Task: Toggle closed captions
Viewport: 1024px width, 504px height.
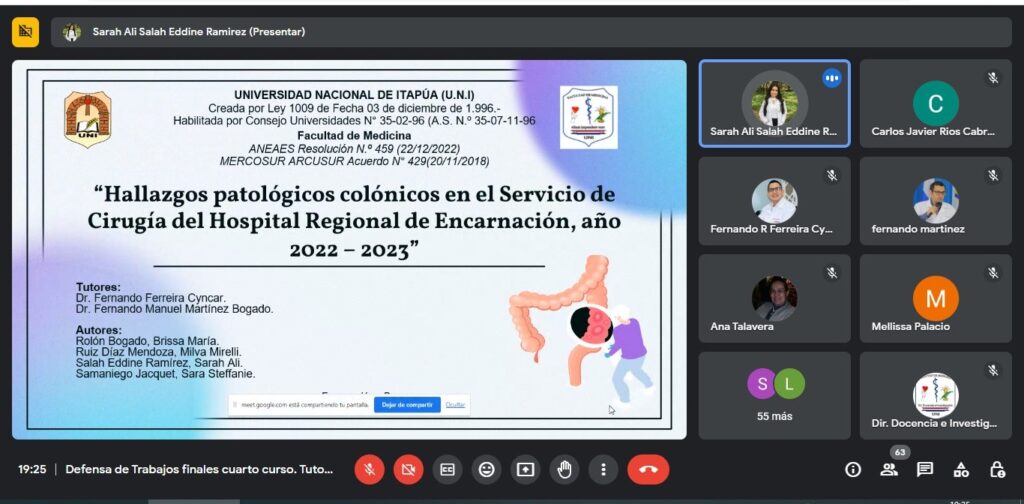Action: click(x=447, y=469)
